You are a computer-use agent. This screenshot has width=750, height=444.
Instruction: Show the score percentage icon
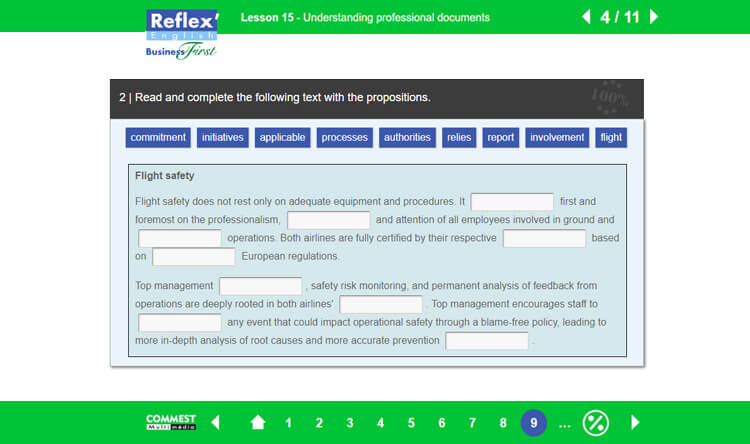pos(596,423)
